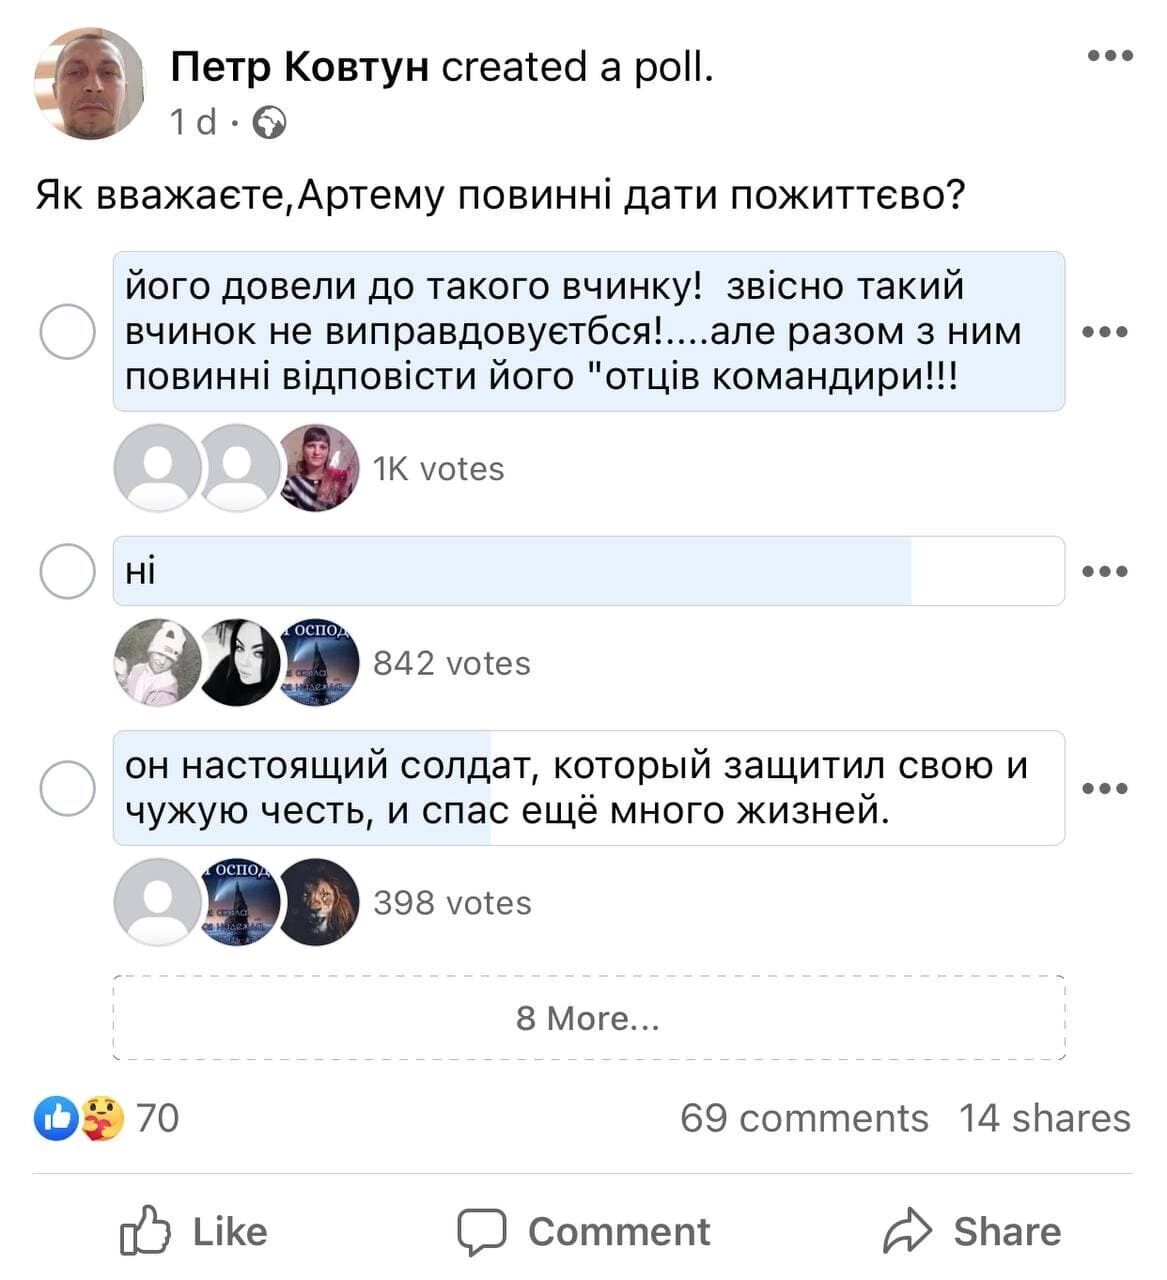Open three-dot menu for third poll option
Viewport: 1167px width, 1280px height.
click(1105, 788)
